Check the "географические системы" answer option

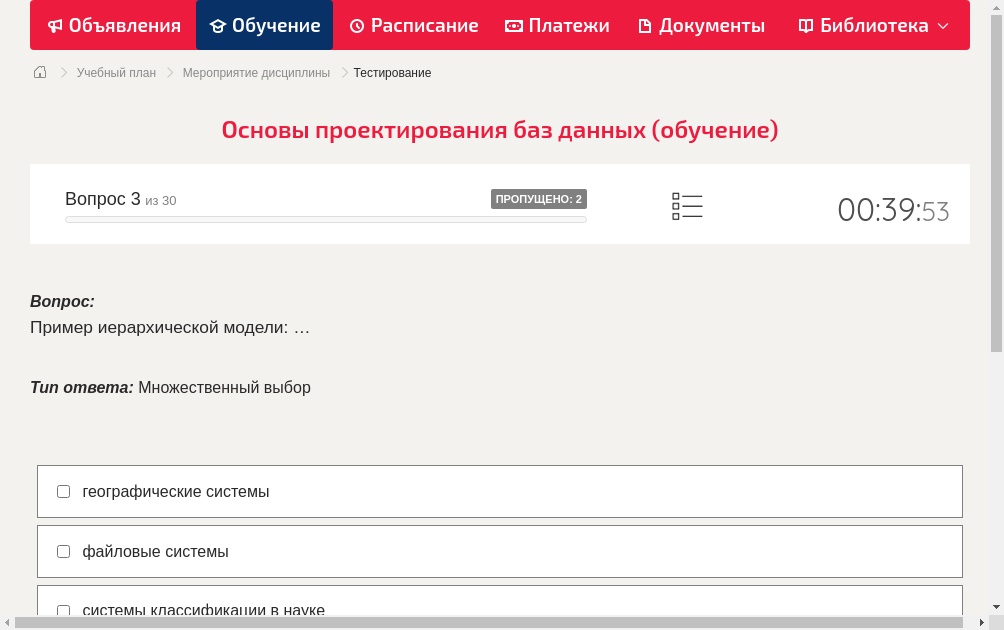pos(63,491)
